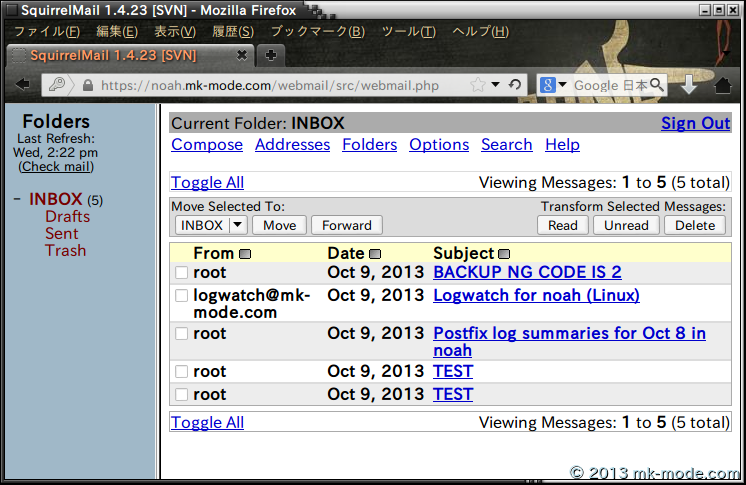Go to browser home page icon

tap(723, 85)
